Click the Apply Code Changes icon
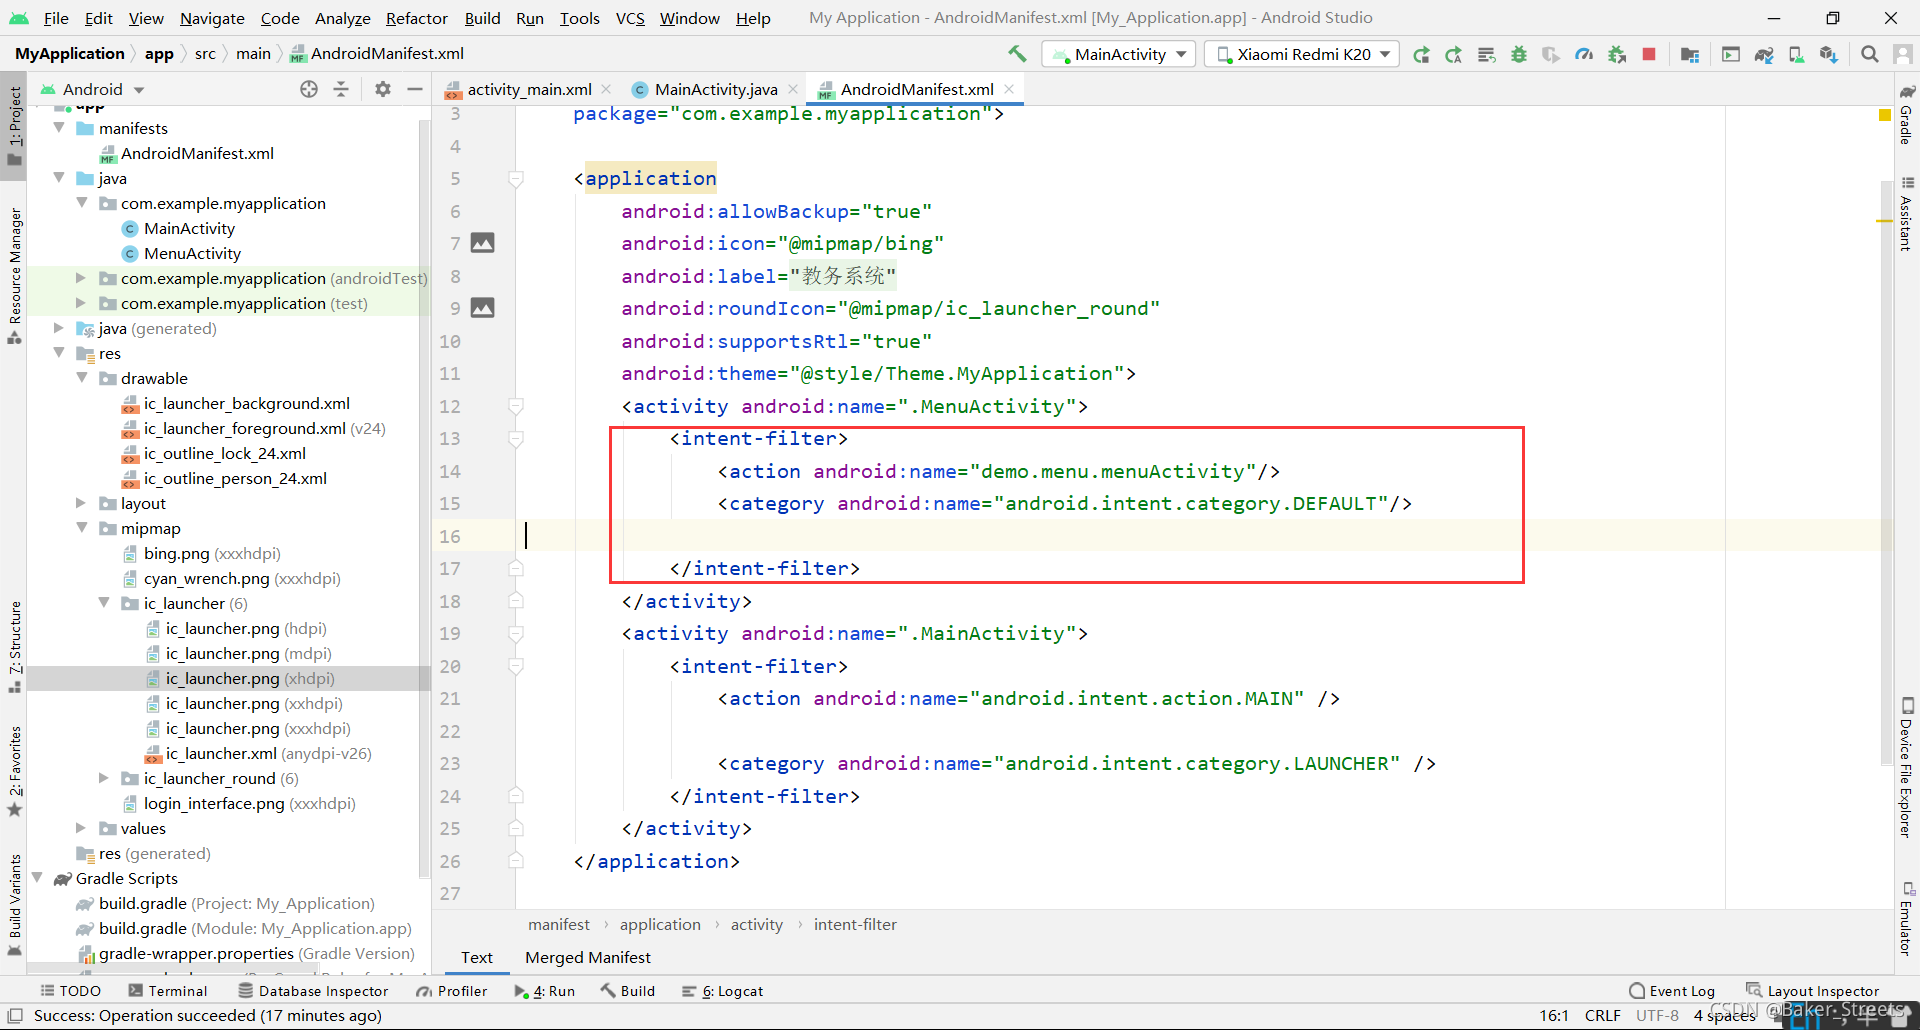Viewport: 1920px width, 1030px height. (1487, 54)
